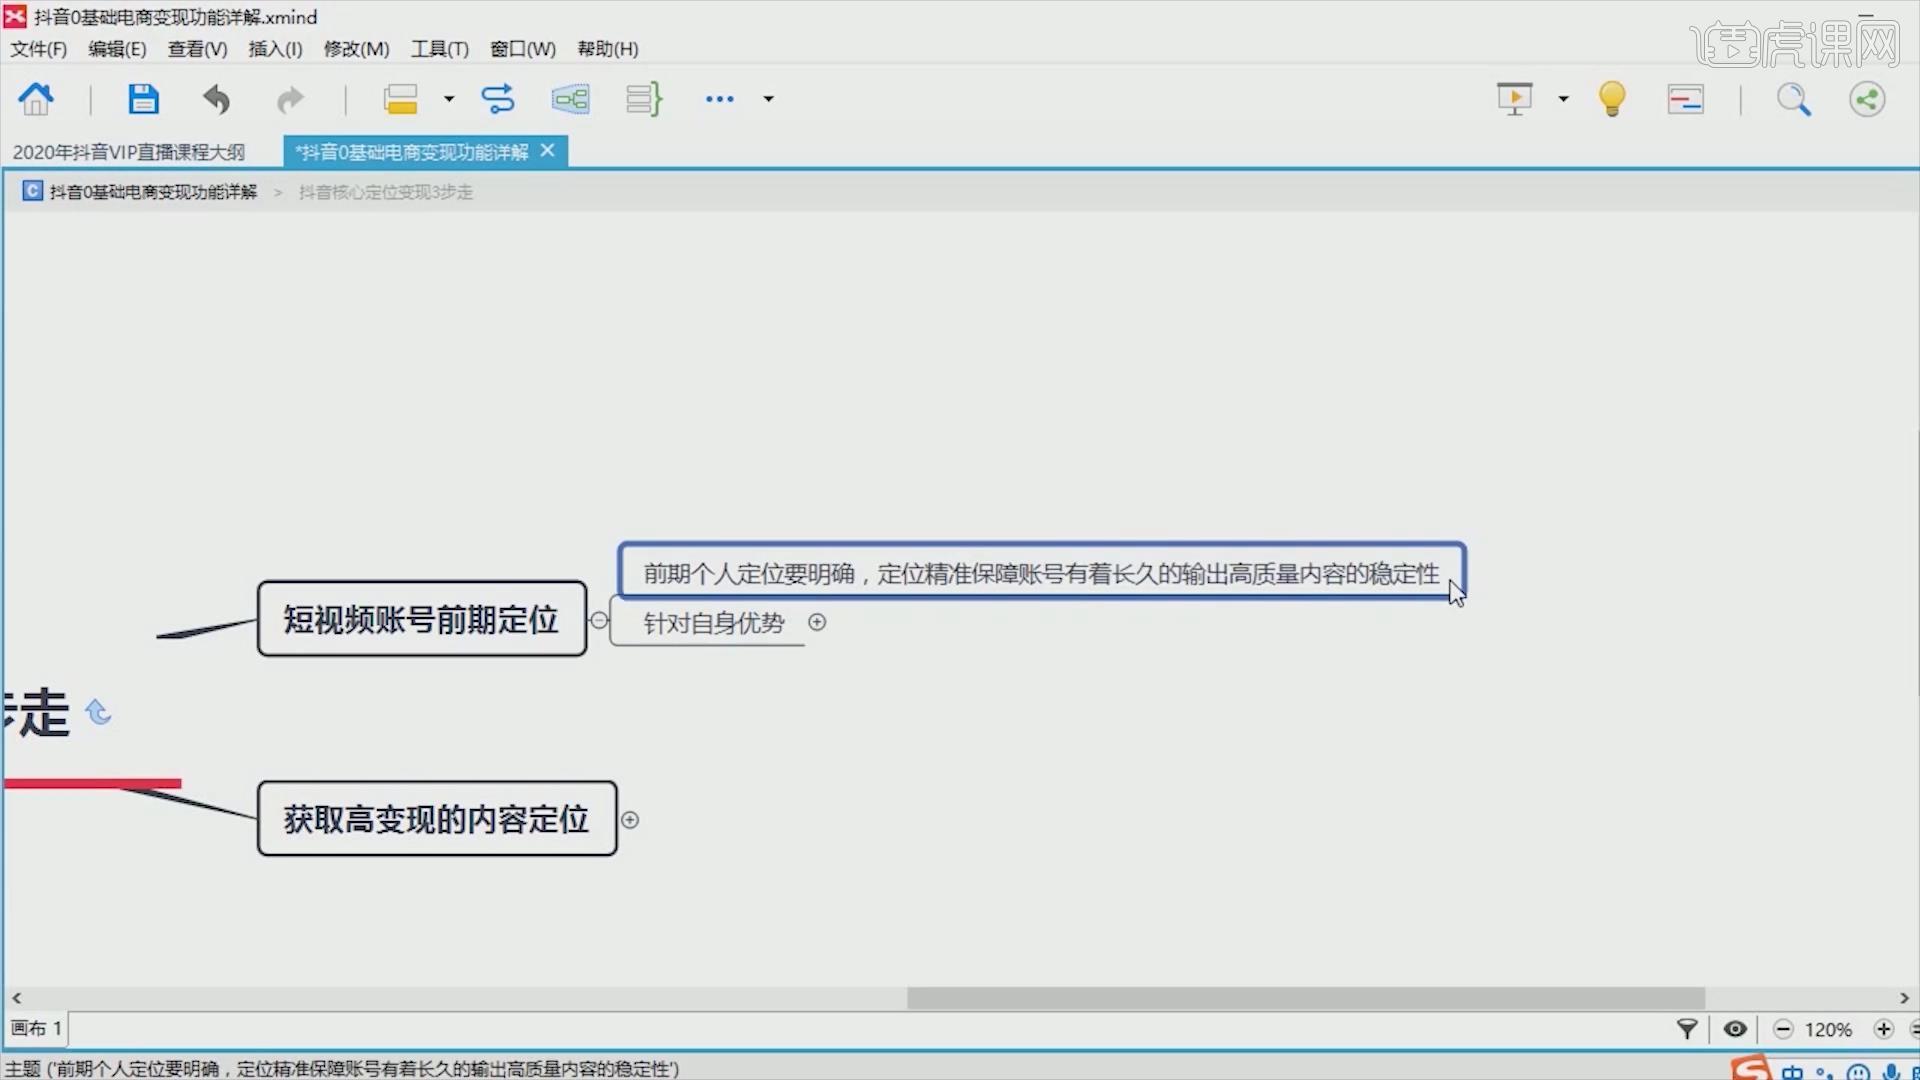Start presentation mode

click(x=1514, y=99)
